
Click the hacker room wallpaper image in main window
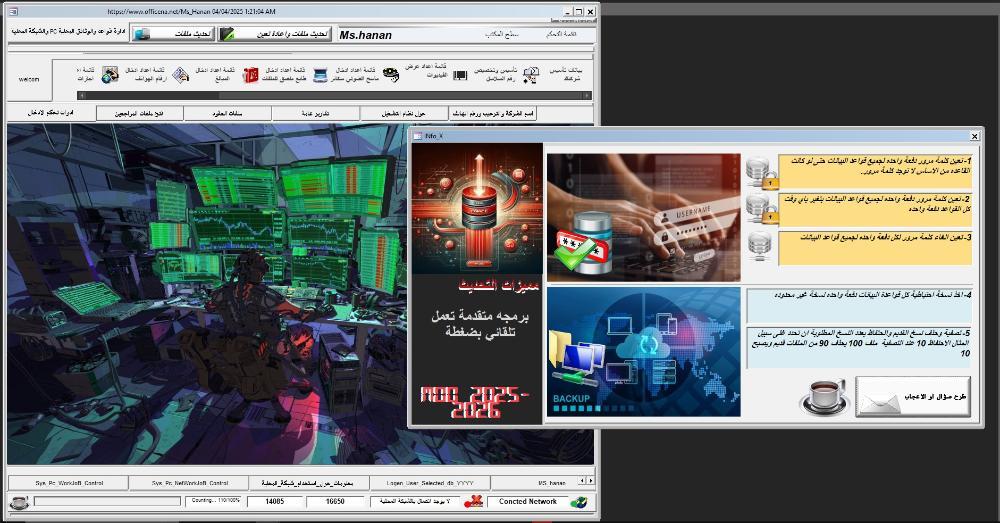coord(207,294)
